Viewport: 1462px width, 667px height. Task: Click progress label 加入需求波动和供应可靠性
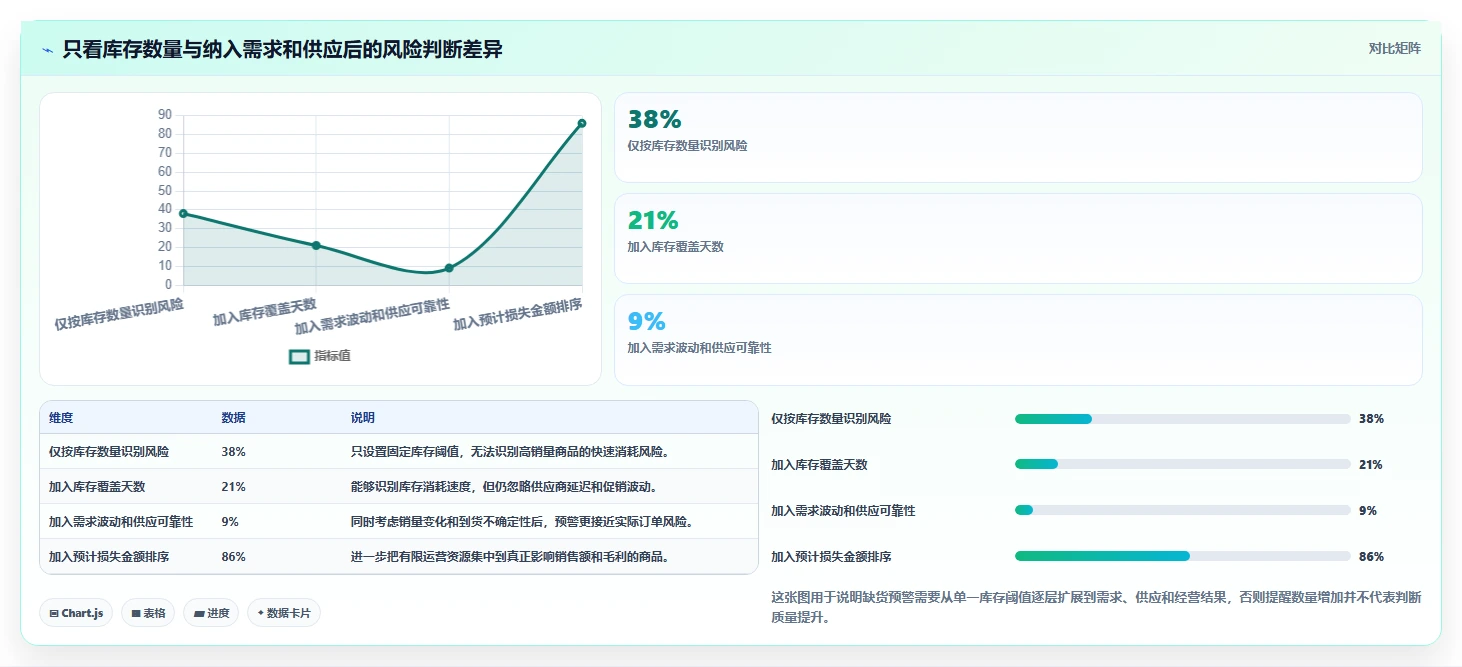click(x=843, y=511)
